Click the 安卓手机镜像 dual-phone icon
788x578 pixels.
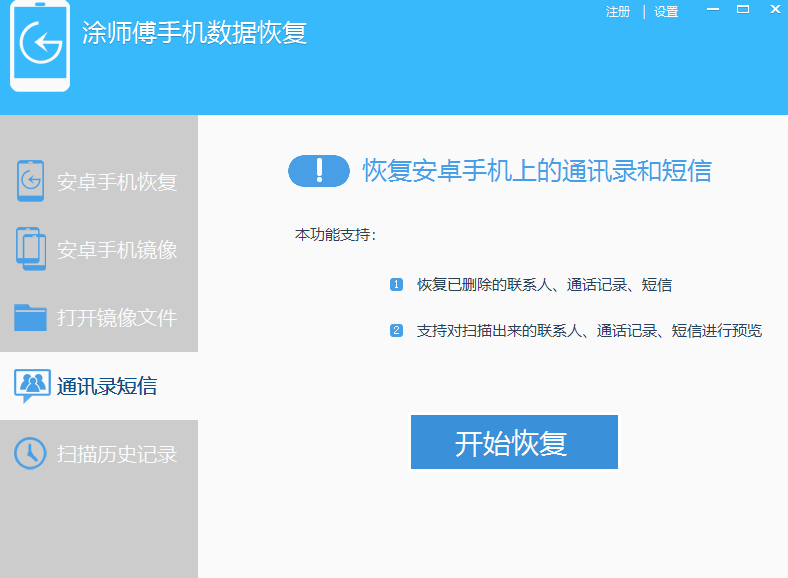pos(31,248)
